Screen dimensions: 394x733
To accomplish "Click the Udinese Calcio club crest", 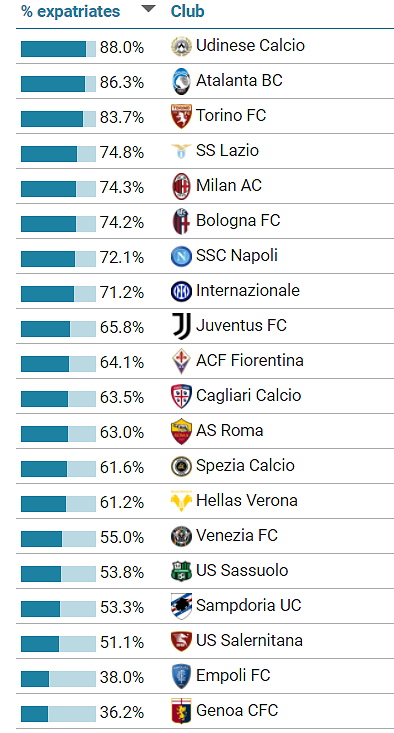I will 181,46.
